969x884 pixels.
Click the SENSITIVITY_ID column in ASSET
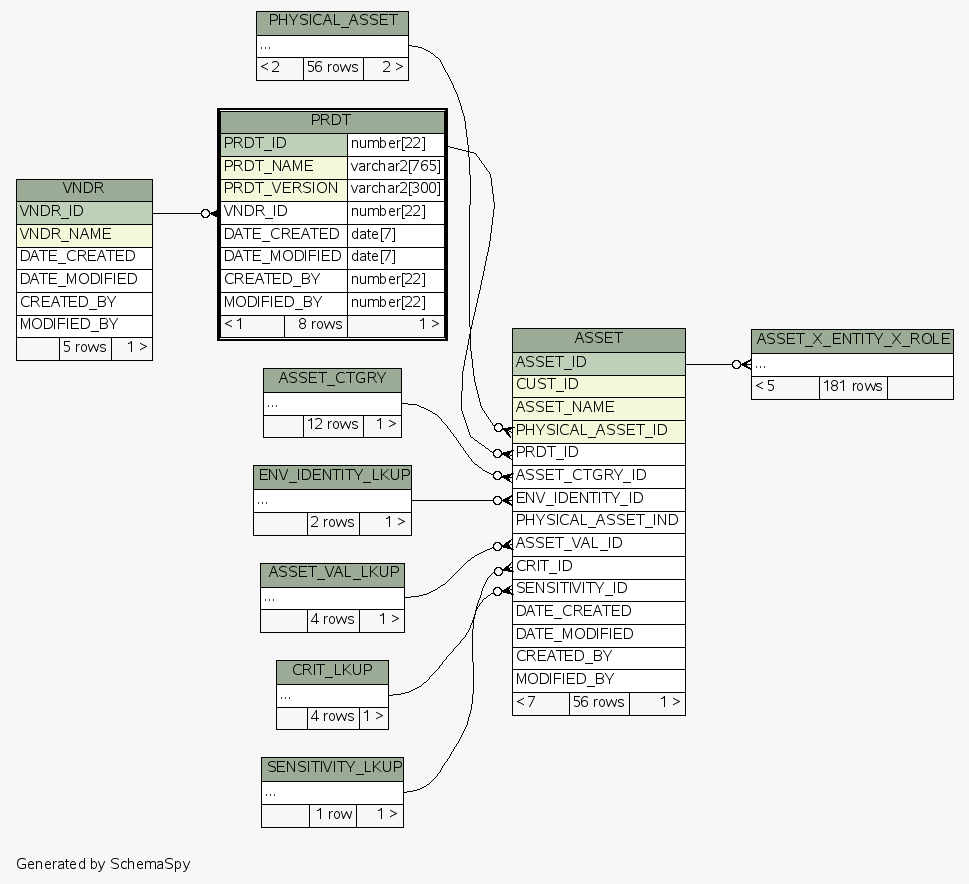[598, 589]
